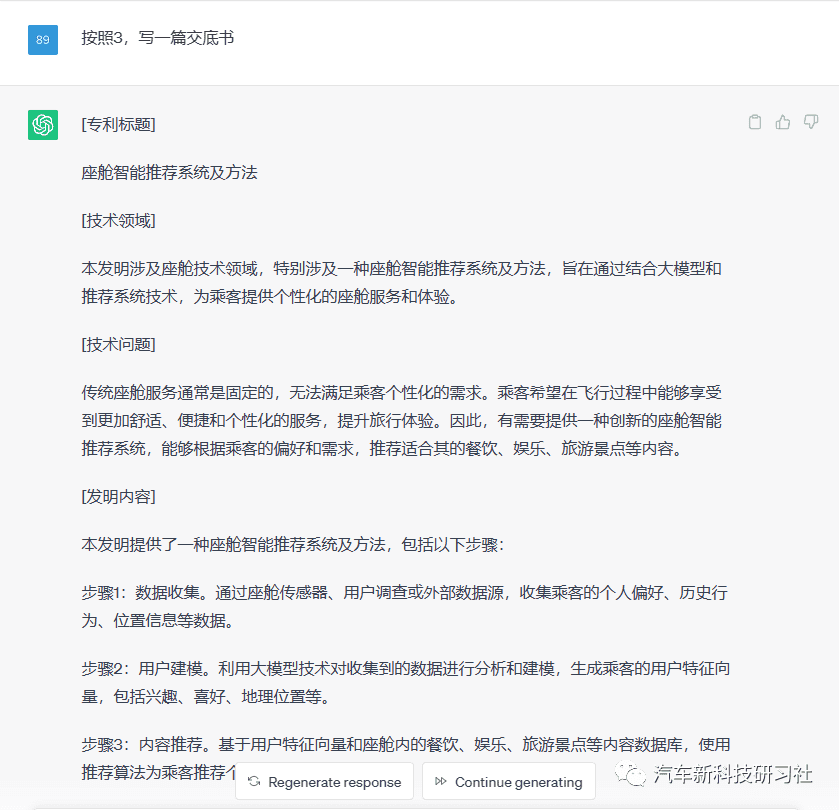This screenshot has width=839, height=810.
Task: Click the blue user avatar labeled 89
Action: click(x=43, y=40)
